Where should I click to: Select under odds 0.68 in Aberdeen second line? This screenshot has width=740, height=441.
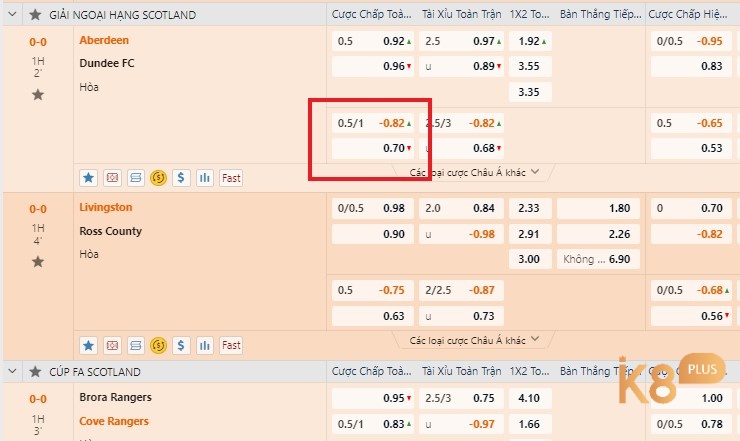click(x=461, y=148)
